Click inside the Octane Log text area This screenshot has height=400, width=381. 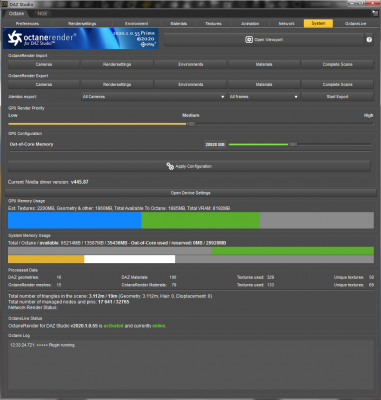click(x=190, y=367)
